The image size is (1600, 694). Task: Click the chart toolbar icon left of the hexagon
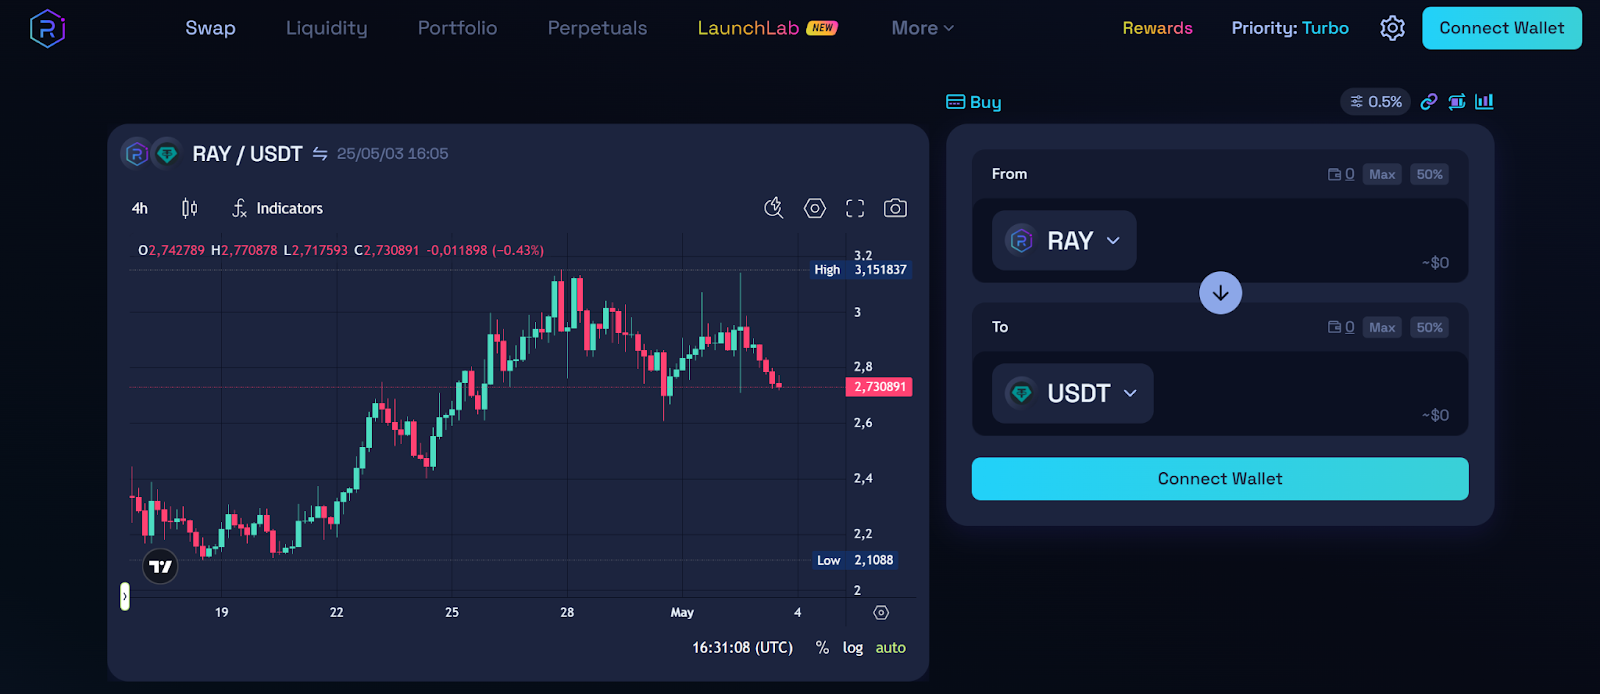pyautogui.click(x=773, y=208)
